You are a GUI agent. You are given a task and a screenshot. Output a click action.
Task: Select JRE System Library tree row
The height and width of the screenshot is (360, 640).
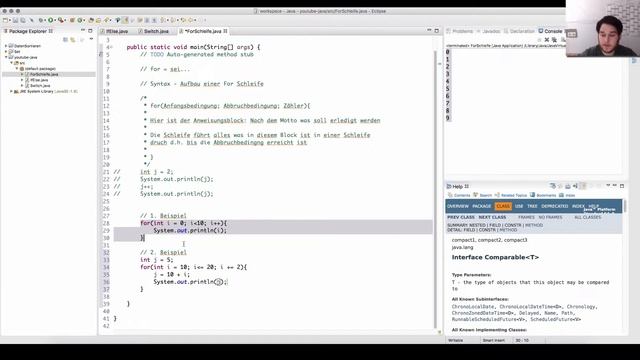click(46, 91)
